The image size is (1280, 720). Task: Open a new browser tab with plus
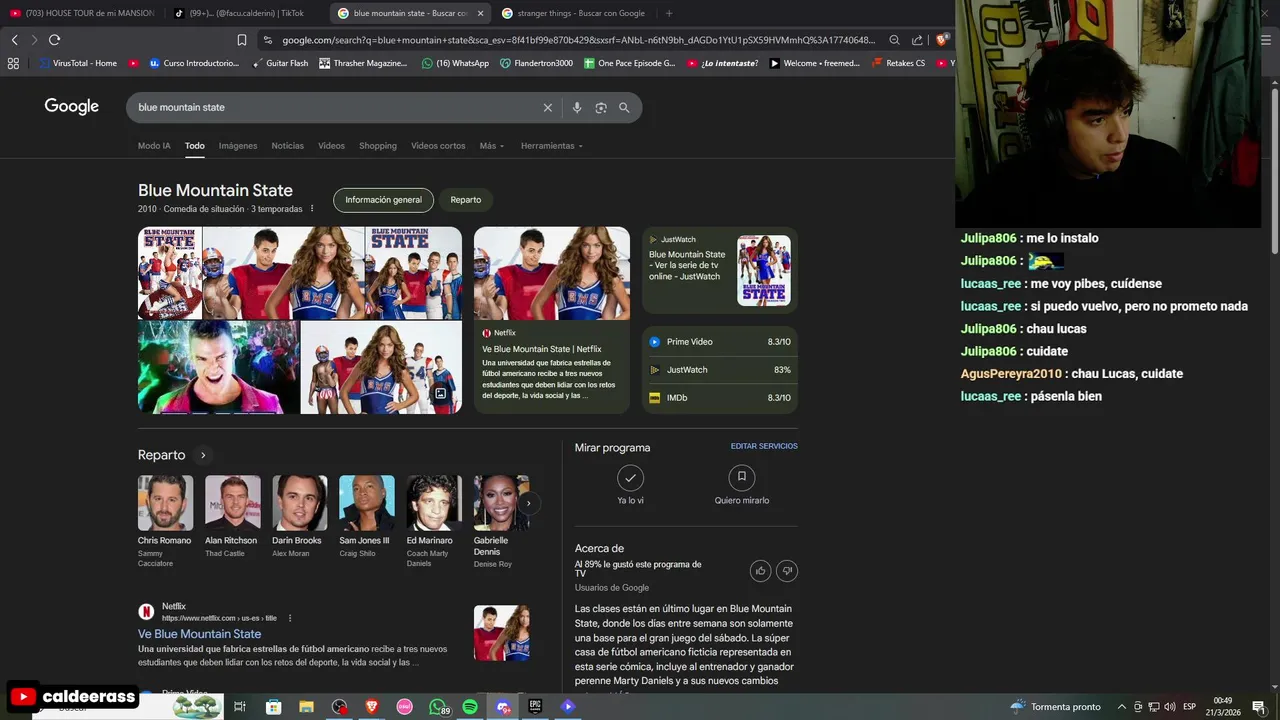(x=669, y=13)
